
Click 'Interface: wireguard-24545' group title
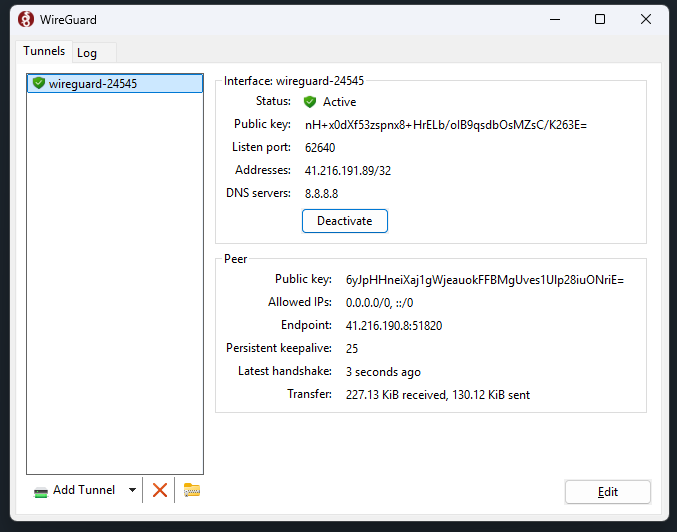click(x=294, y=81)
